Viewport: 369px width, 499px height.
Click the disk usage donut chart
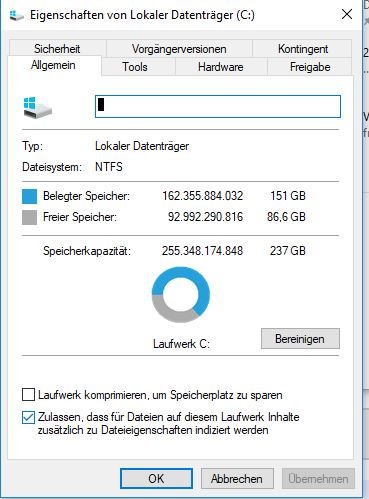coord(181,295)
